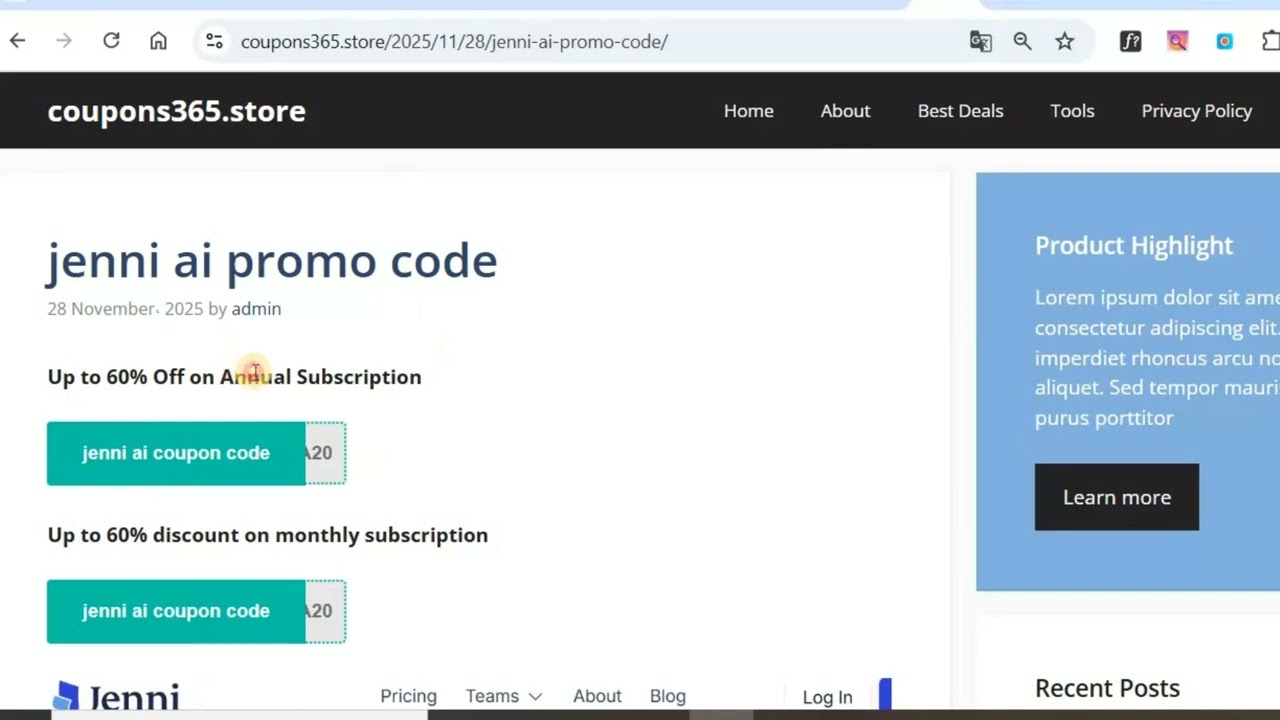Open the blue circle extension icon
This screenshot has height=720, width=1280.
pos(1224,41)
